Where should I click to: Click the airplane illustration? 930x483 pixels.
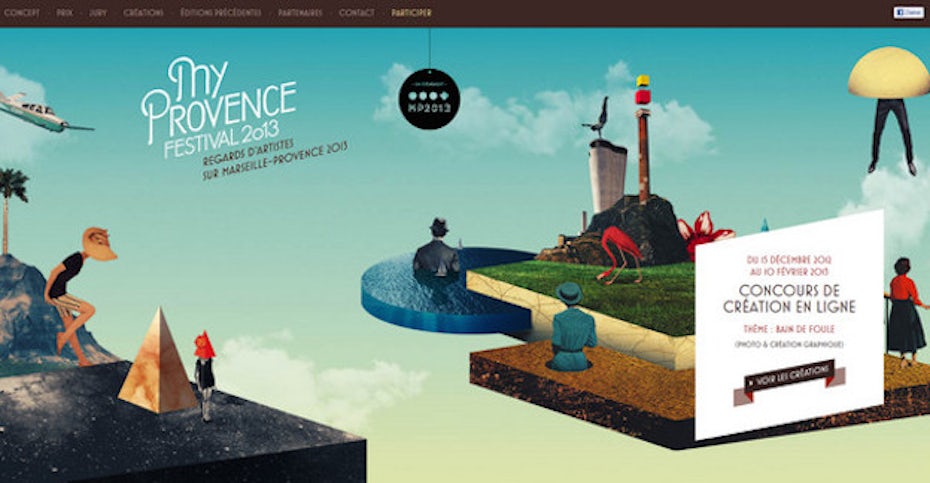[x=40, y=111]
